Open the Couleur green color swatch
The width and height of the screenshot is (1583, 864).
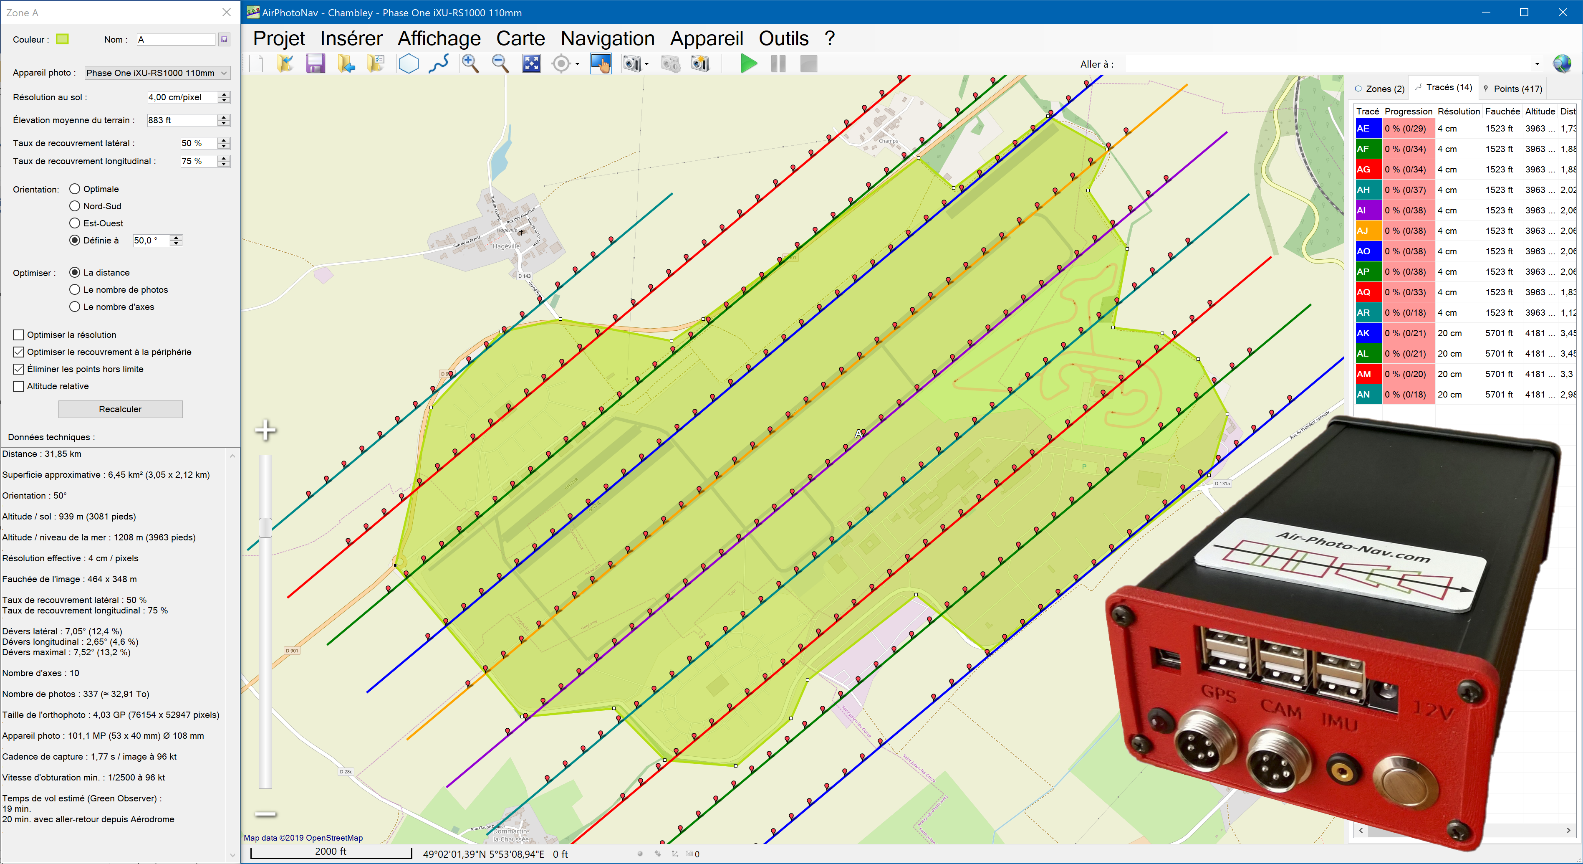tap(62, 40)
